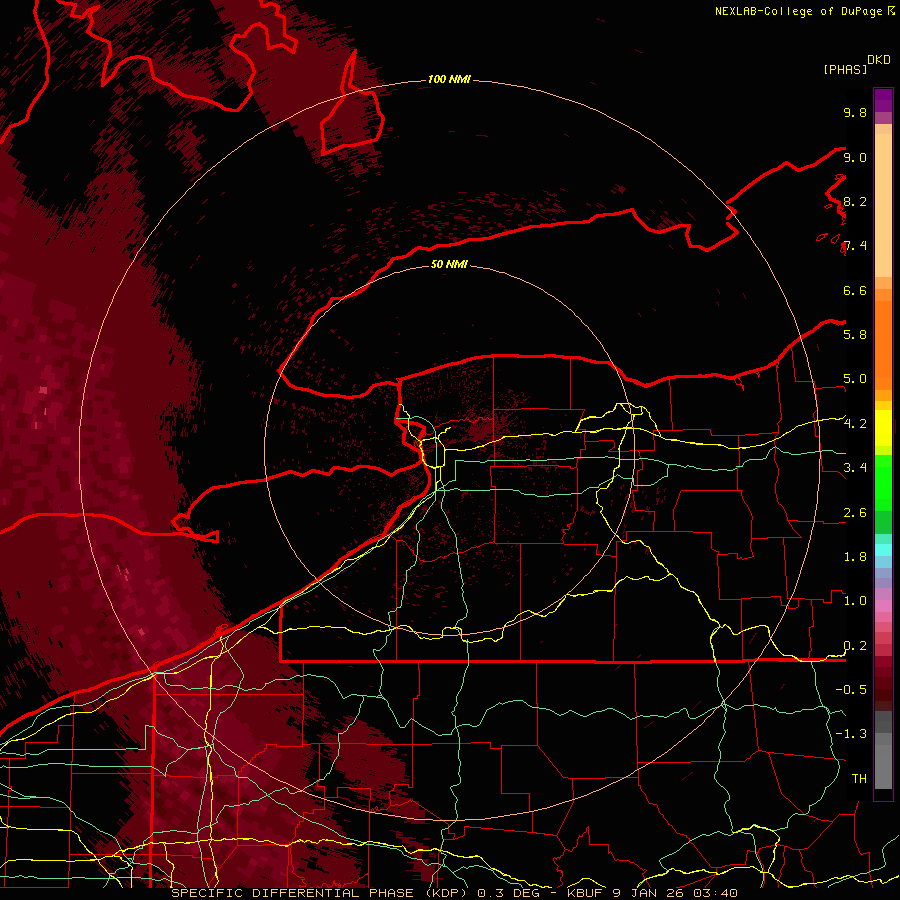Viewport: 900px width, 900px height.
Task: Click the 2.6 value on the color scale
Action: 855,512
